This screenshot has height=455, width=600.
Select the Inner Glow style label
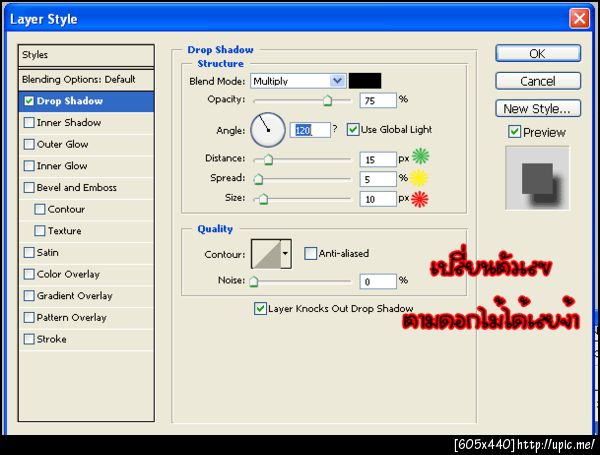tap(62, 166)
